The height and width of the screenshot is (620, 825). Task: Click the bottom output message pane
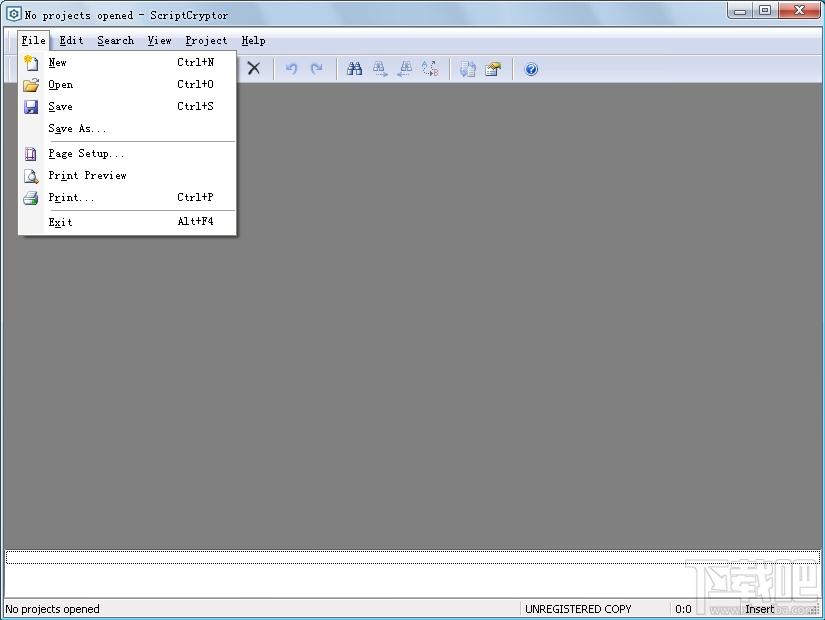(412, 574)
